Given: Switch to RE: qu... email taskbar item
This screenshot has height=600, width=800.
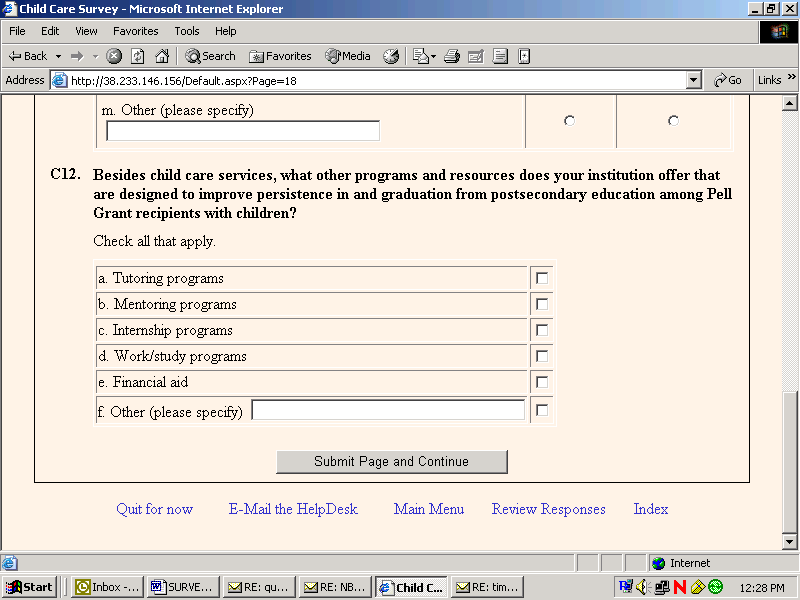Looking at the screenshot, I should tap(260, 587).
